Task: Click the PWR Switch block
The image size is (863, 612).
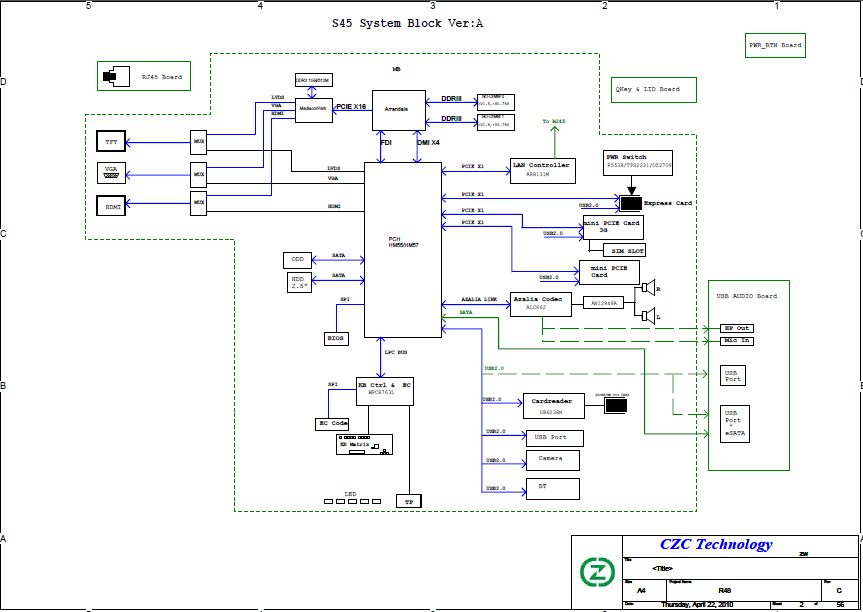Action: tap(638, 163)
